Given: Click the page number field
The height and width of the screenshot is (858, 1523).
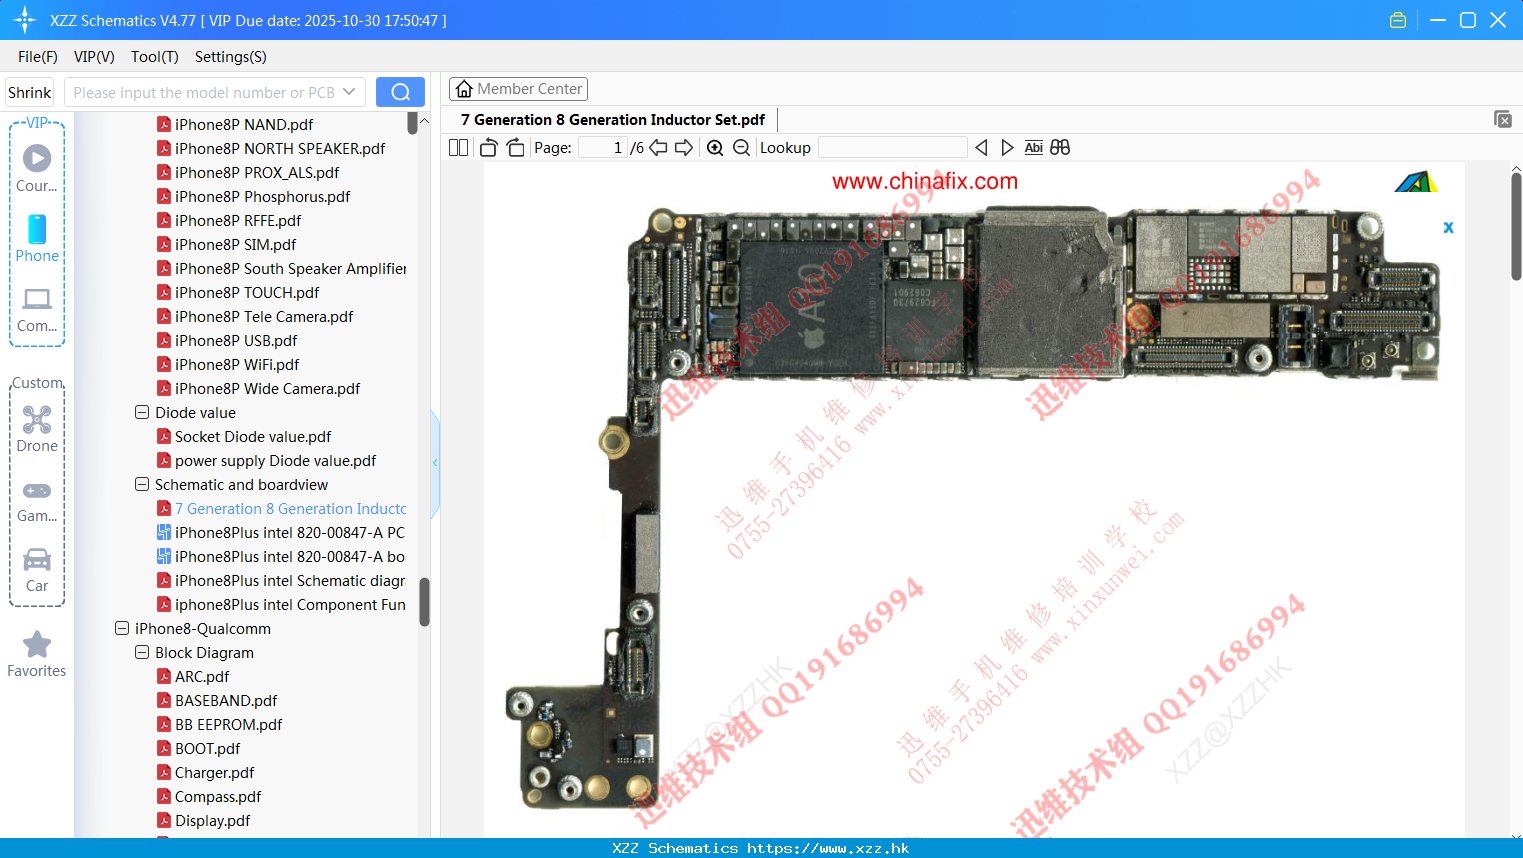Looking at the screenshot, I should pyautogui.click(x=603, y=147).
